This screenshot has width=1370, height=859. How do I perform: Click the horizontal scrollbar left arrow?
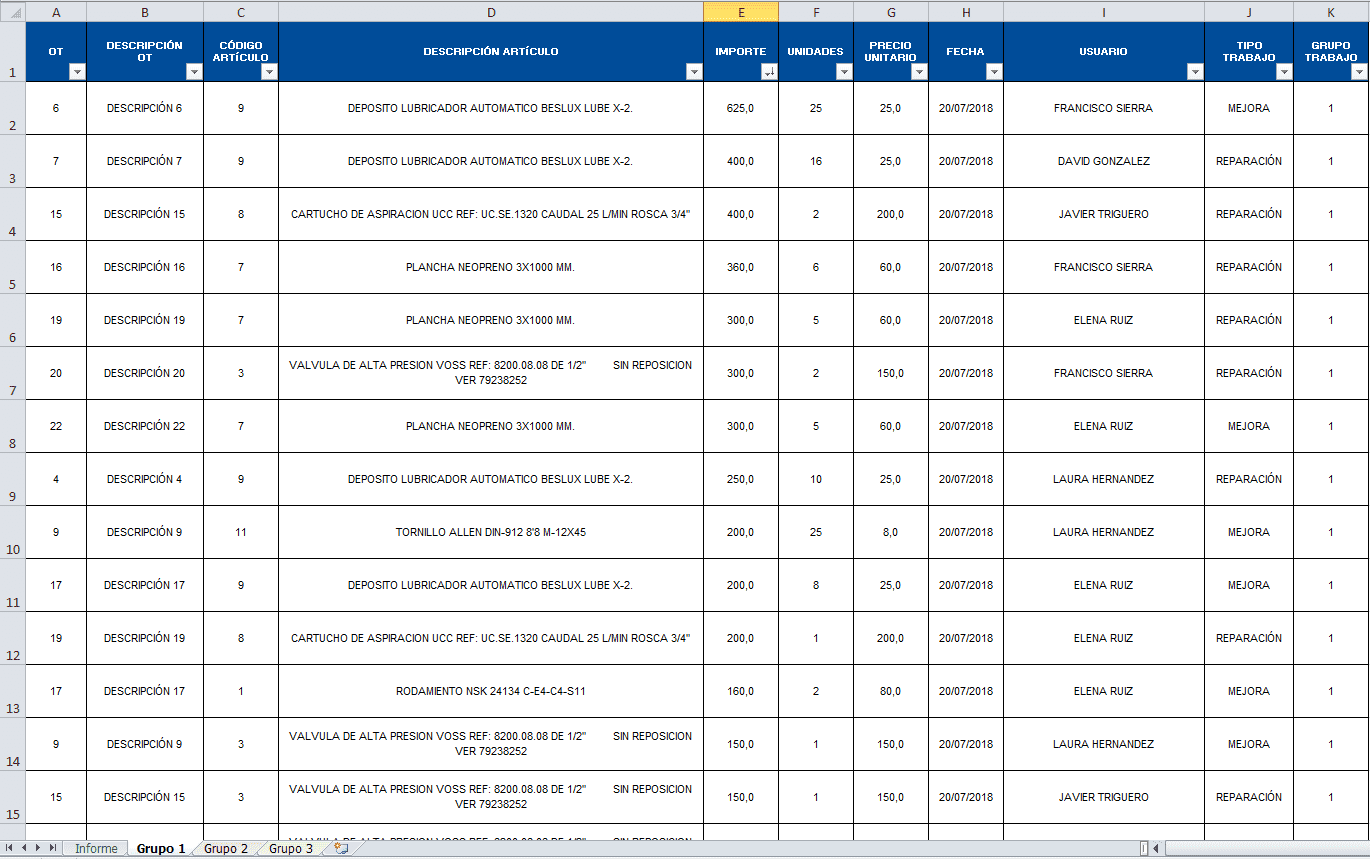click(1156, 848)
